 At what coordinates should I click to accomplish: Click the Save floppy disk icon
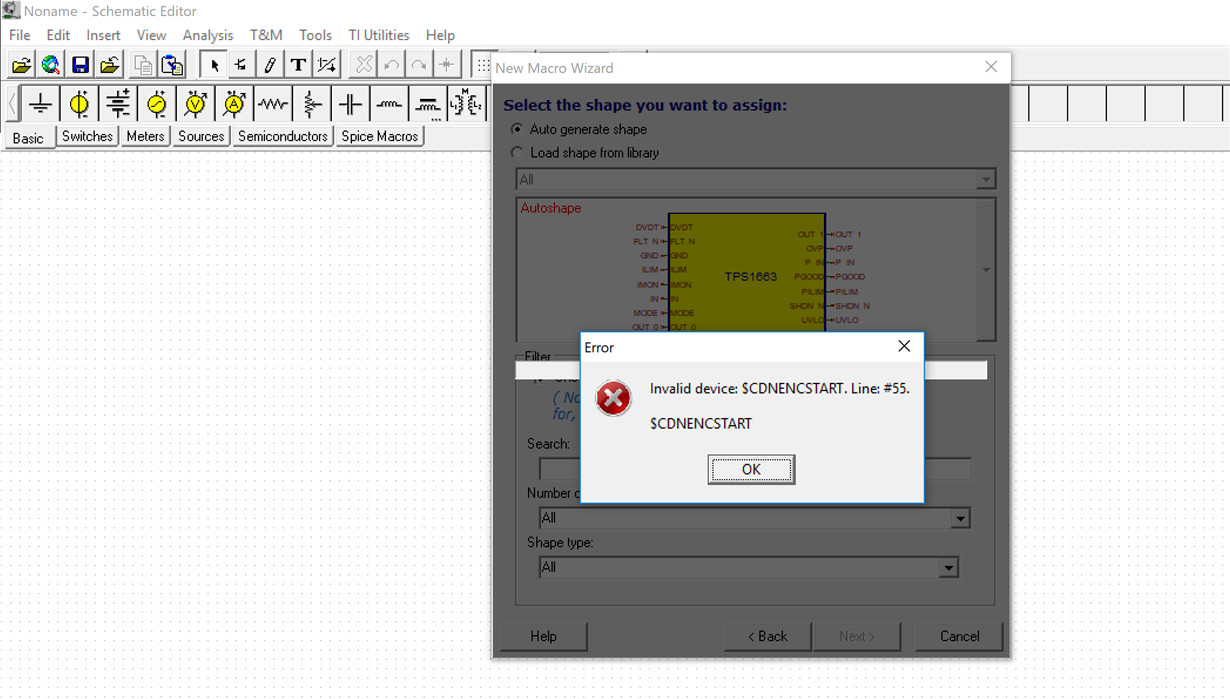[x=80, y=65]
